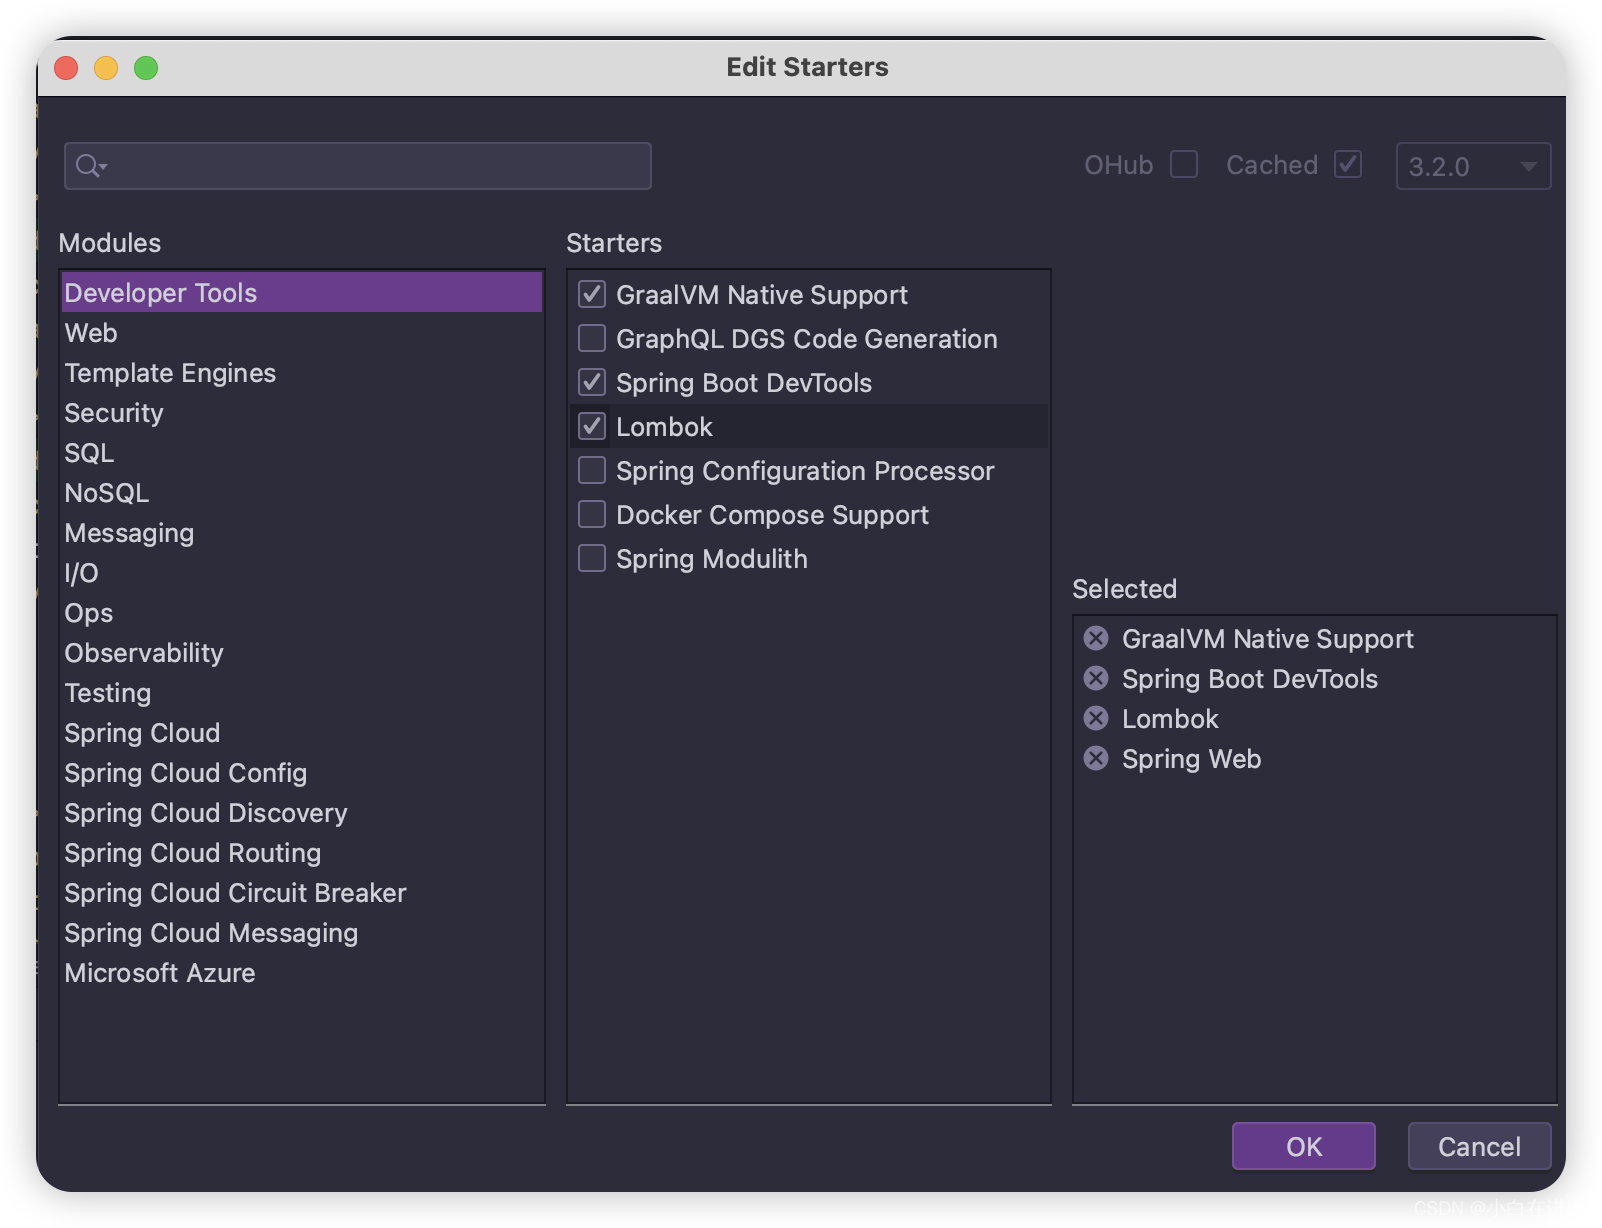Remove Spring Boot DevTools from Selected list
The width and height of the screenshot is (1602, 1228).
click(x=1096, y=678)
